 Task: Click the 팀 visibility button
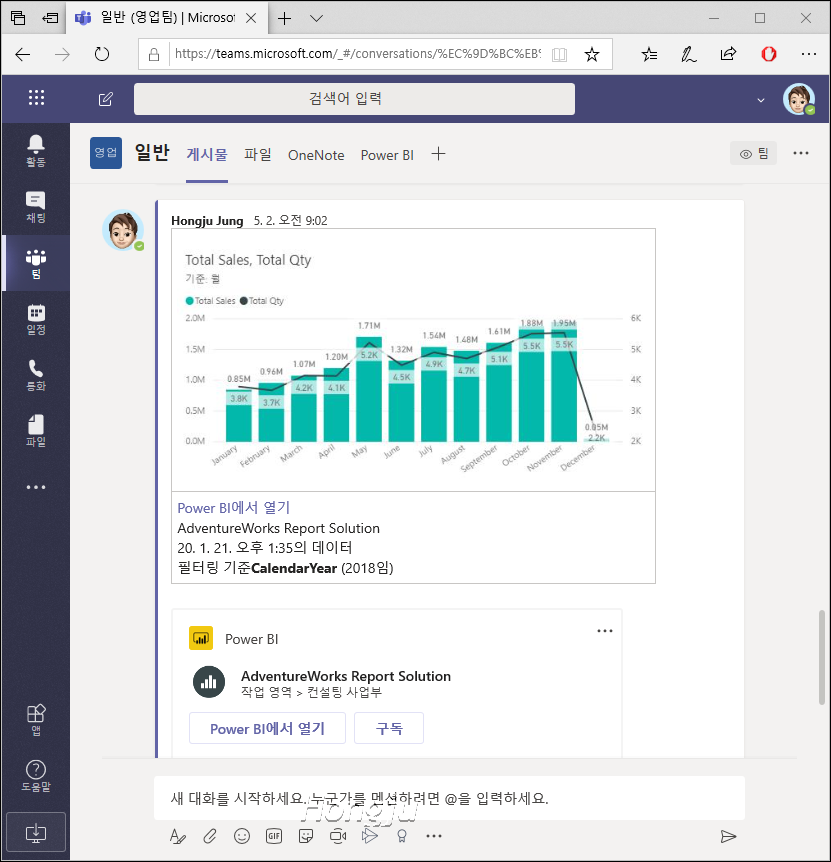(754, 153)
